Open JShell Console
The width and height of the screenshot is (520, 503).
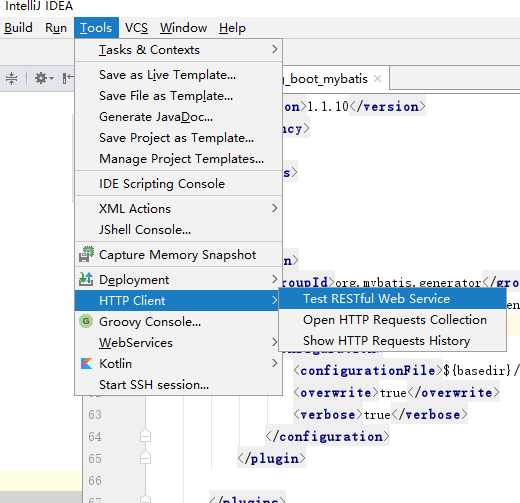(x=179, y=230)
